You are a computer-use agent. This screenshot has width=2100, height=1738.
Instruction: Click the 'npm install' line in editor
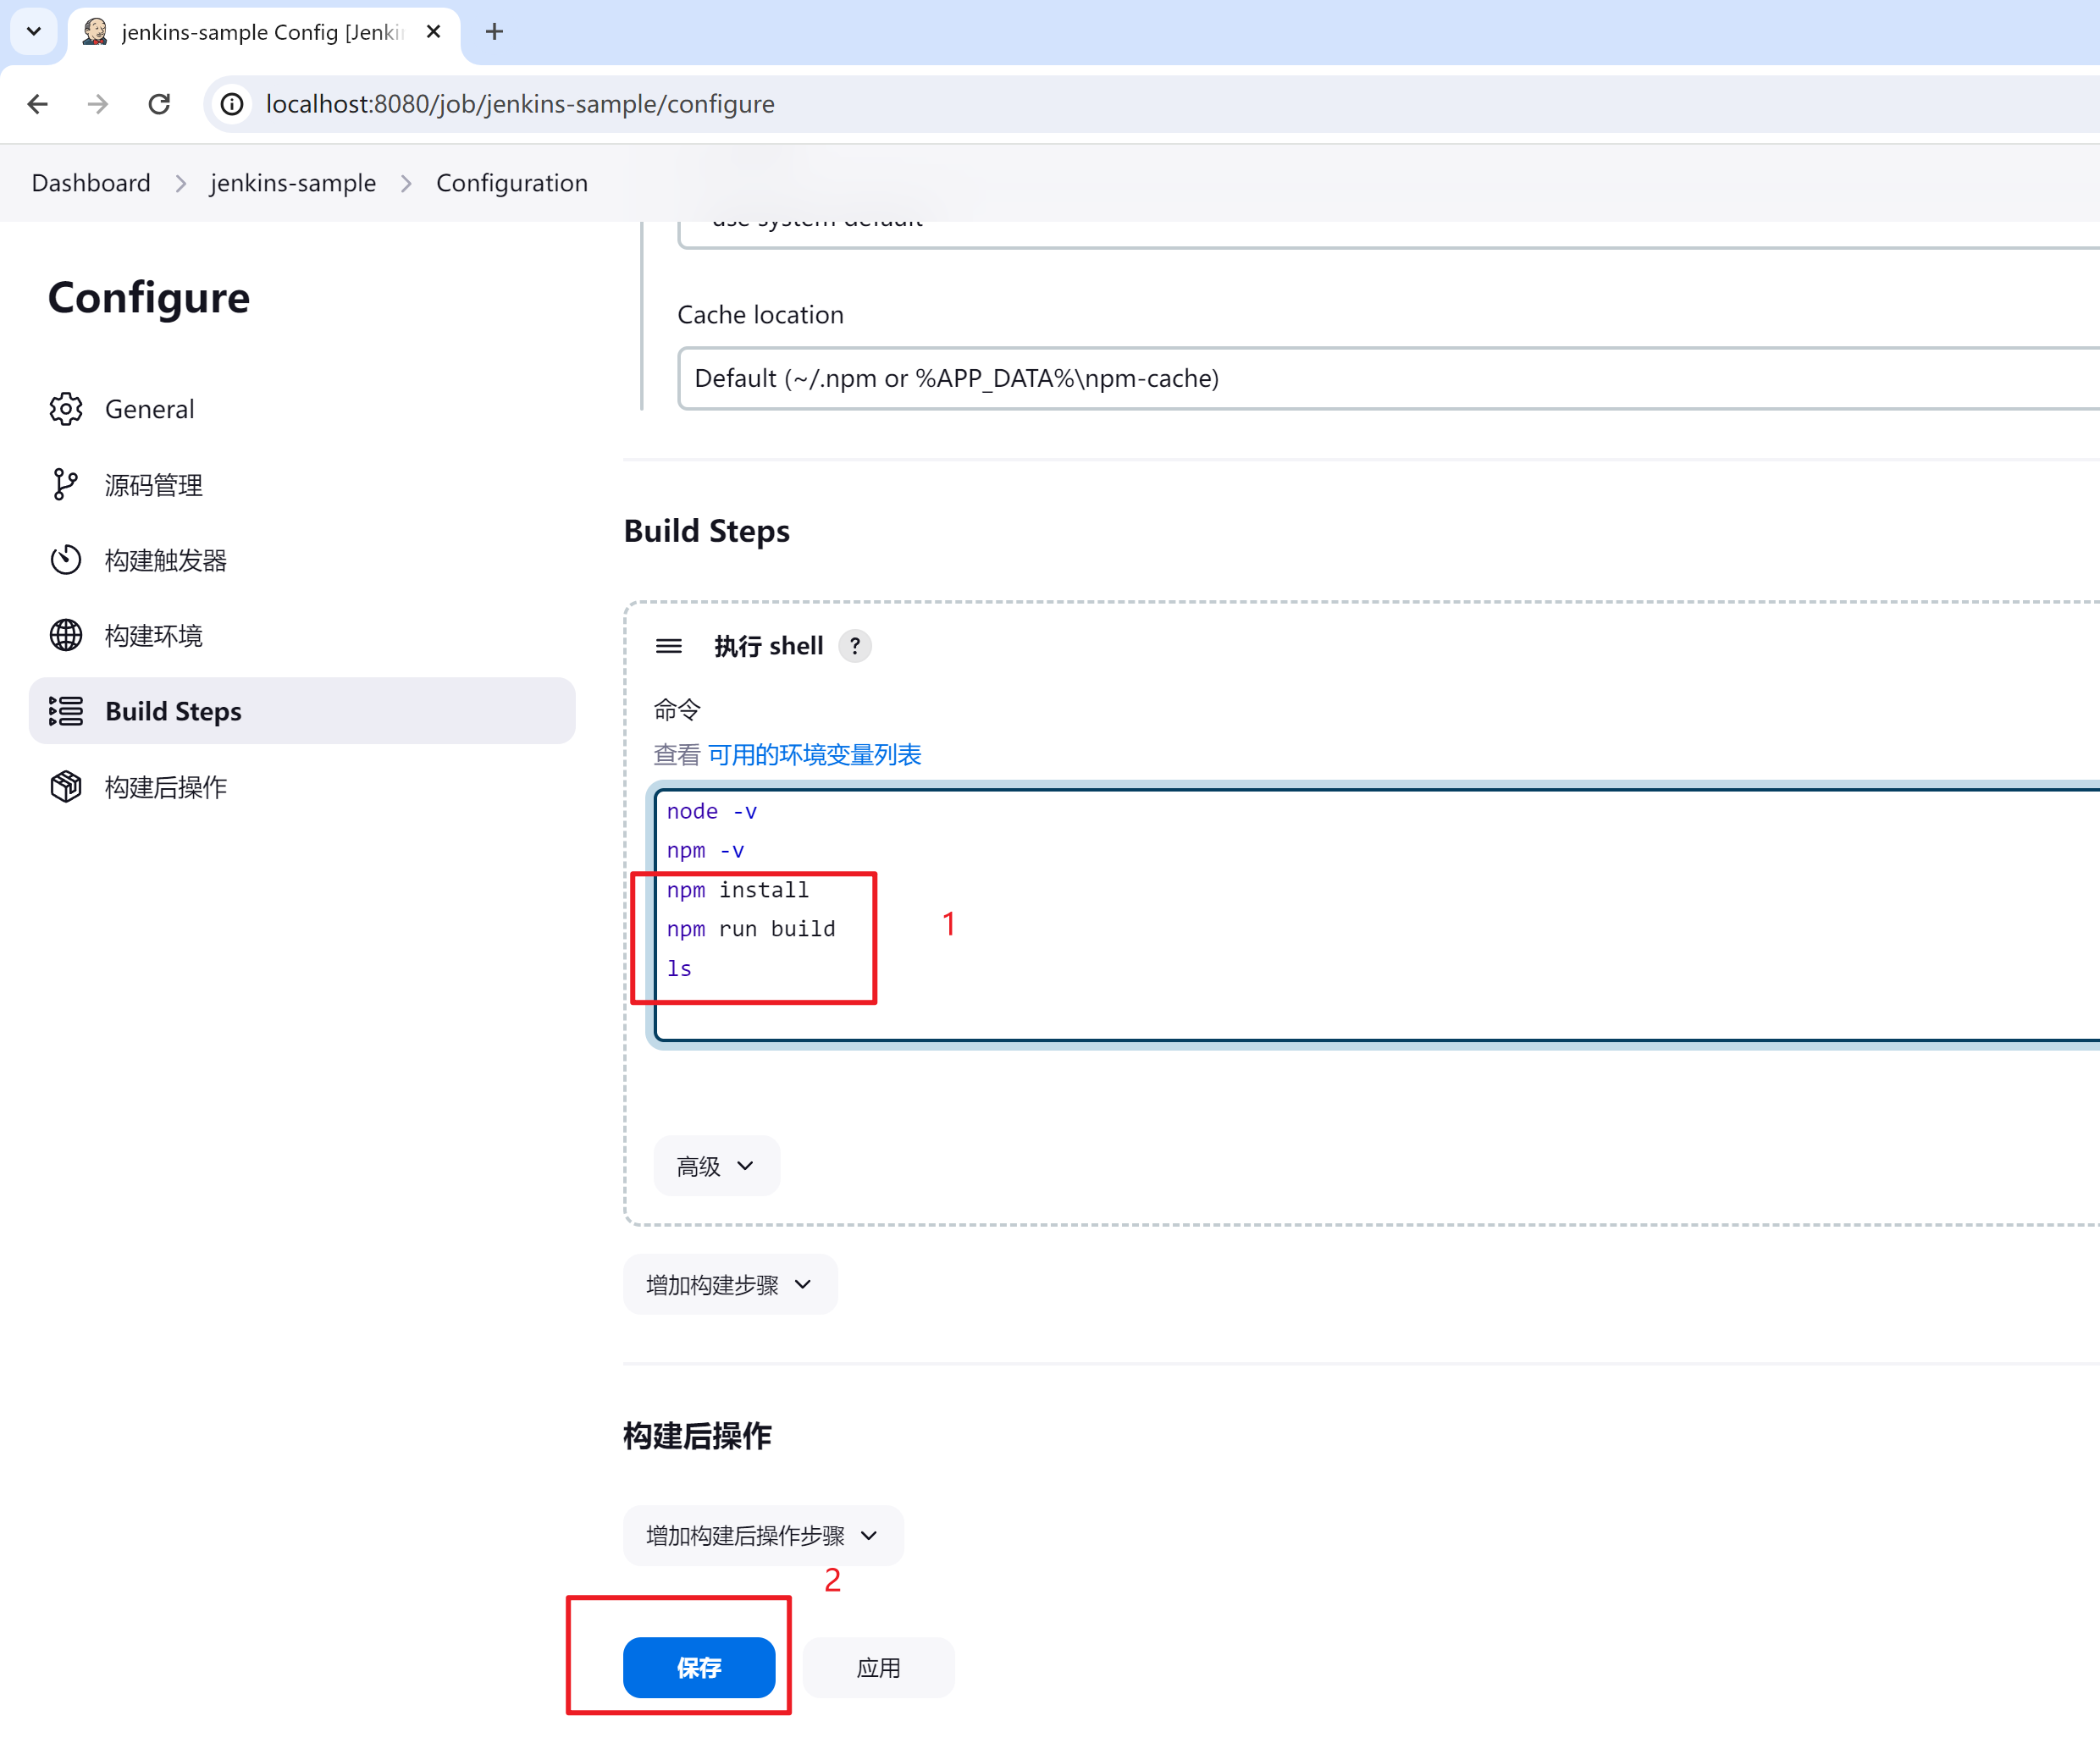pos(738,890)
